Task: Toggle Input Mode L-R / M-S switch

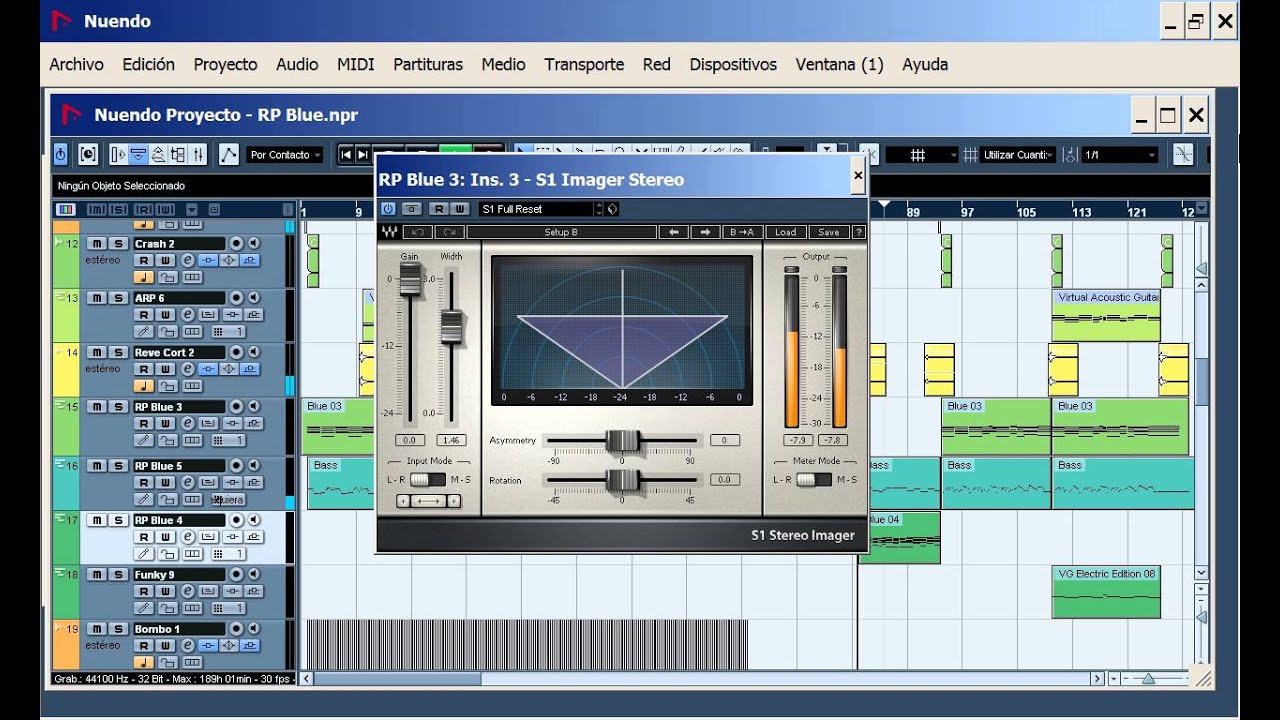Action: point(428,480)
